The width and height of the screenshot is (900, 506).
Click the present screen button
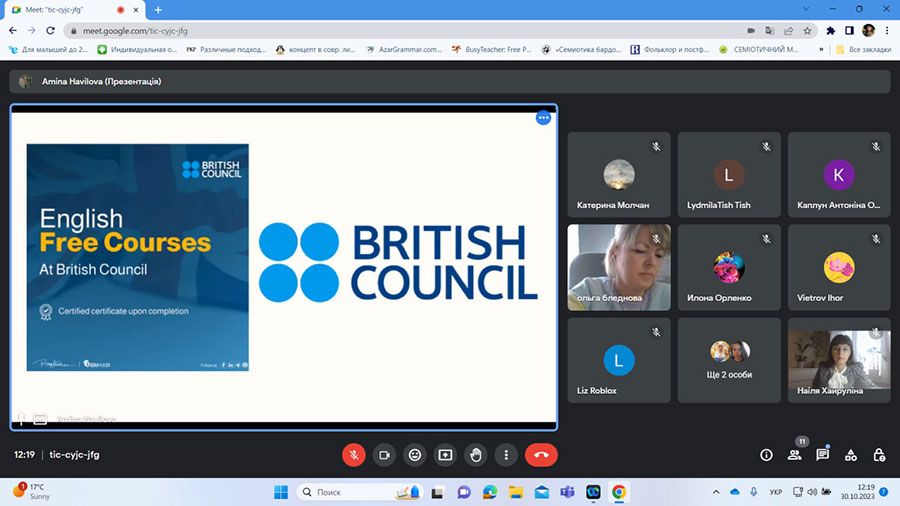445,455
